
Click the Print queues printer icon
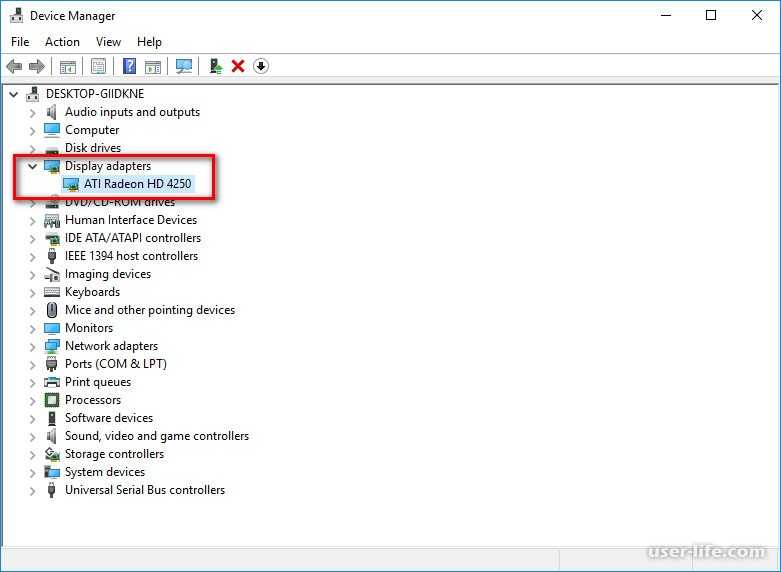coord(52,382)
